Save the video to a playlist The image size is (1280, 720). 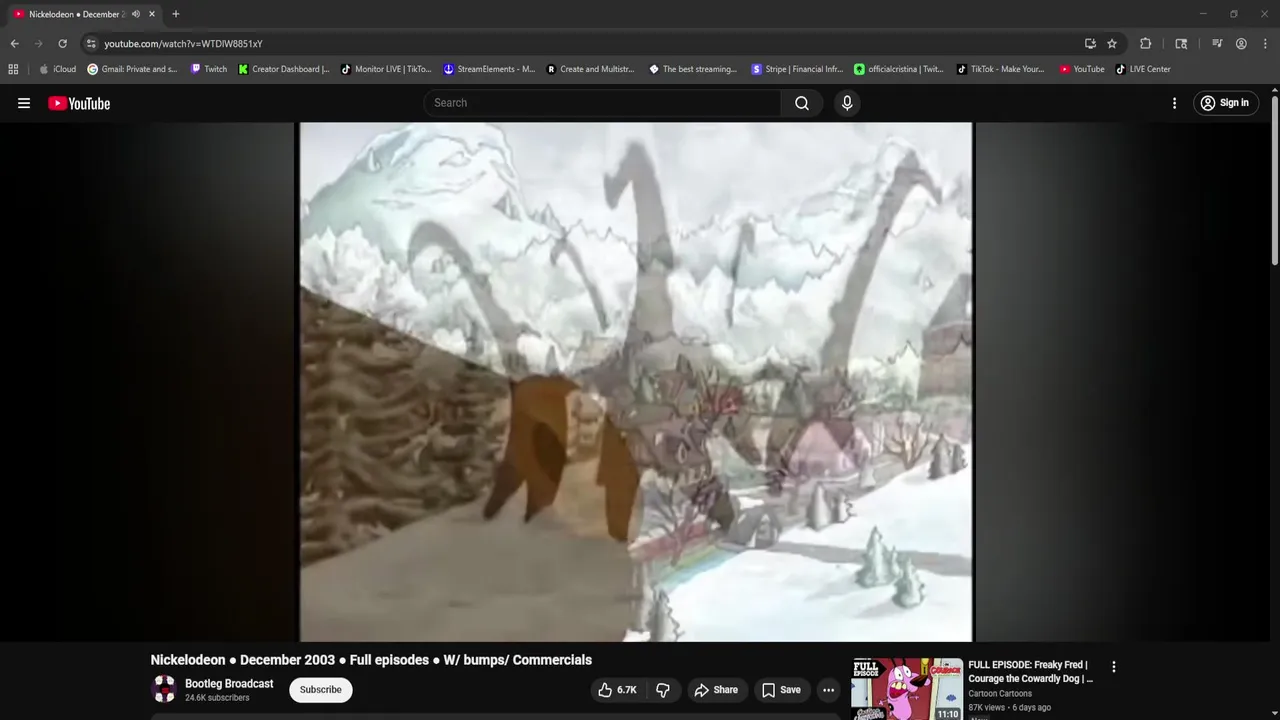pos(781,690)
